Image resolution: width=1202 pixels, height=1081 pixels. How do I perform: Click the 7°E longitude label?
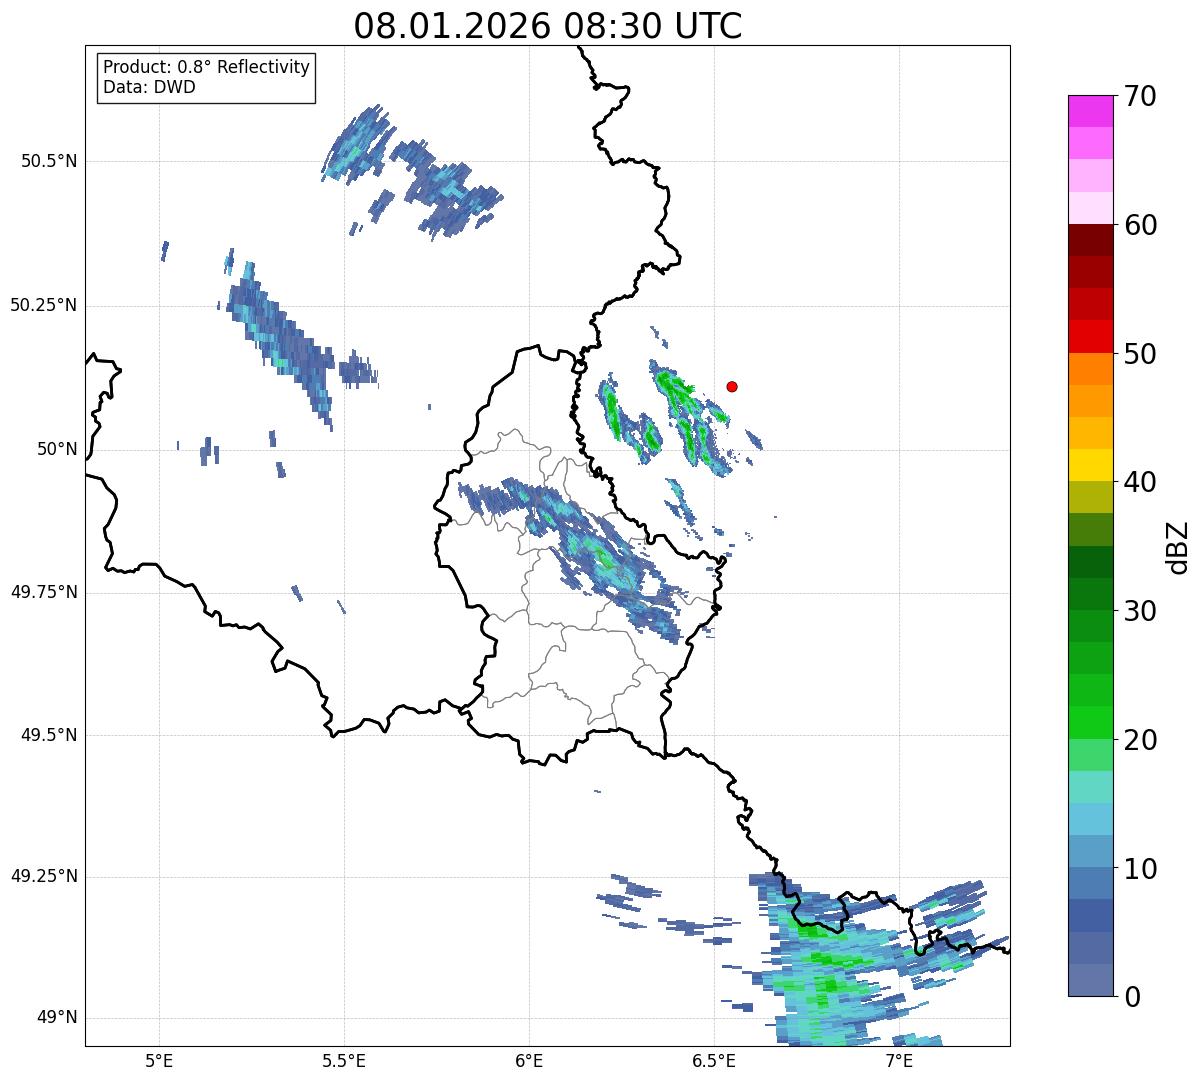pos(899,1061)
